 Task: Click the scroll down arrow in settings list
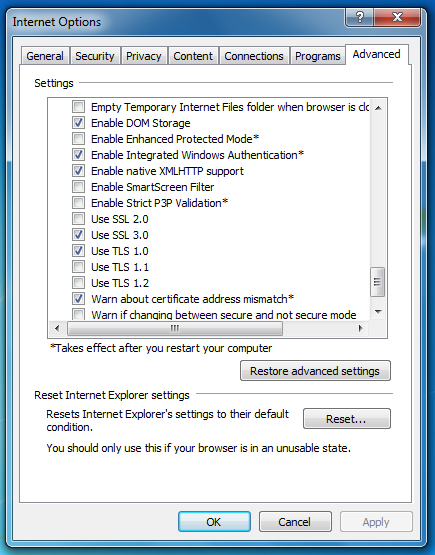pyautogui.click(x=378, y=312)
